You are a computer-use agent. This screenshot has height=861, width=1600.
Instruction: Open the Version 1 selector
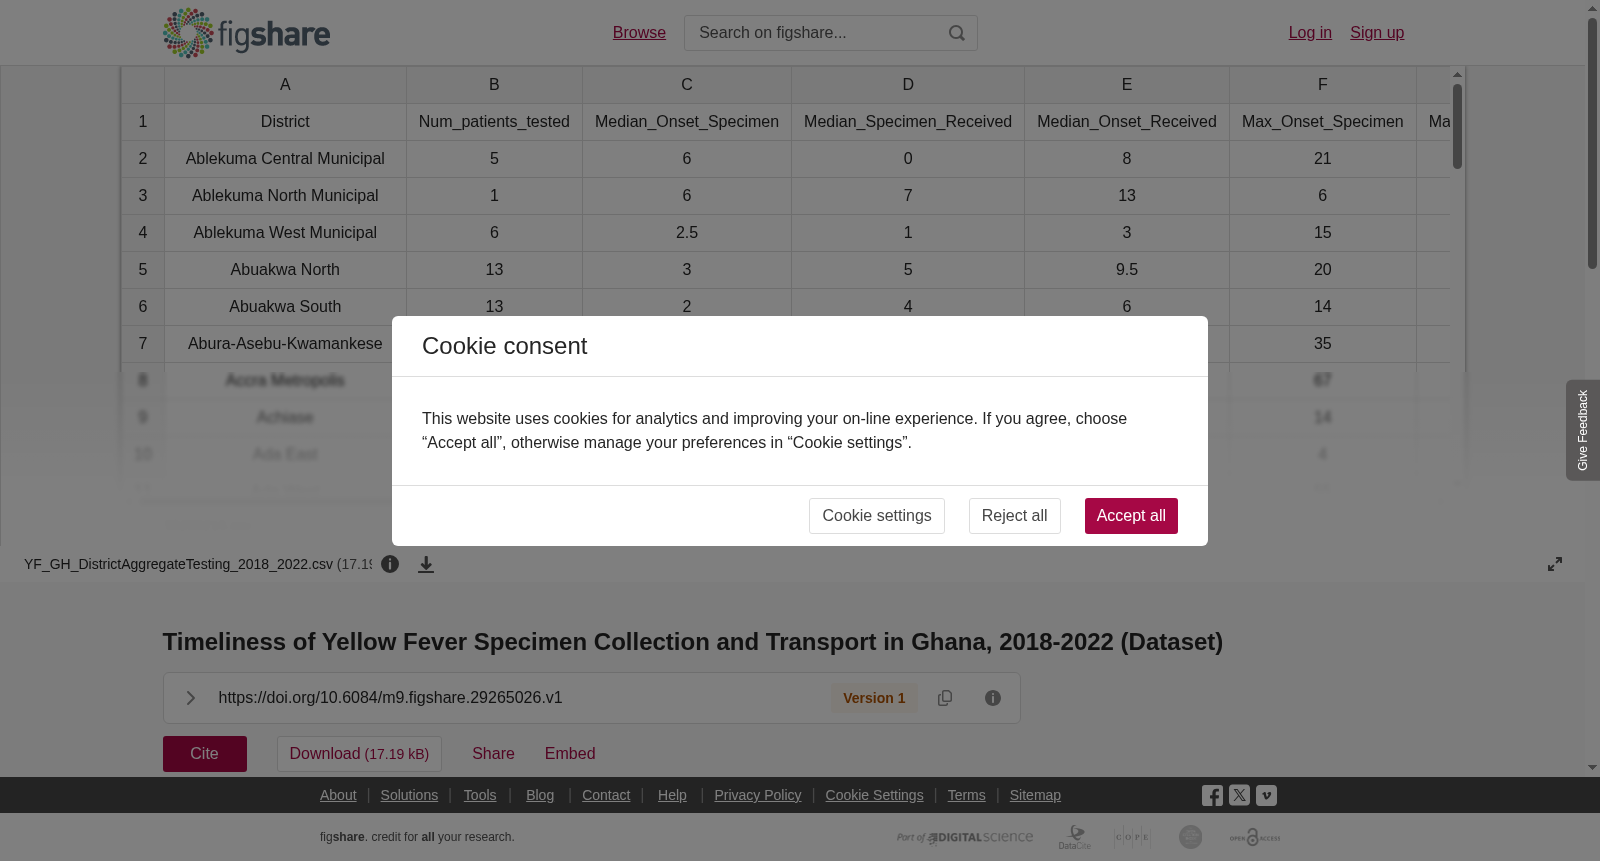(x=874, y=698)
